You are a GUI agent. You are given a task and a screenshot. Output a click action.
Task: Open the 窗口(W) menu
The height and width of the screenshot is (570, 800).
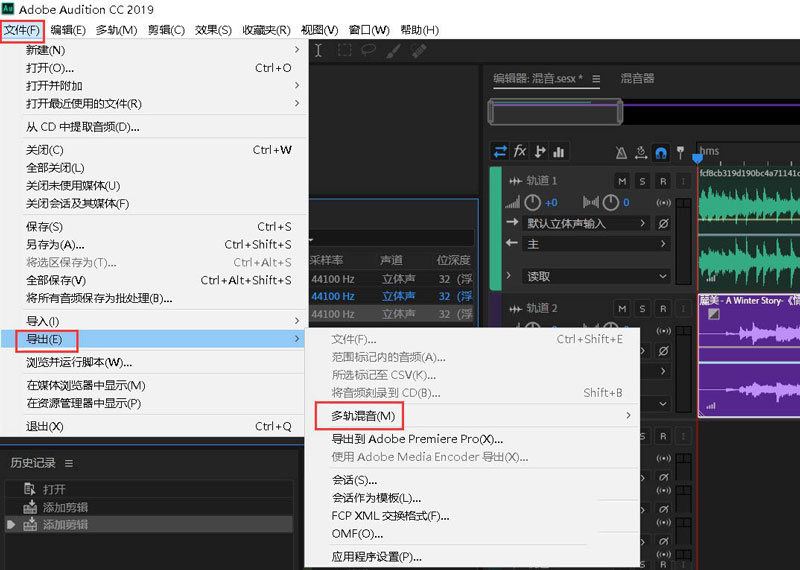(369, 30)
